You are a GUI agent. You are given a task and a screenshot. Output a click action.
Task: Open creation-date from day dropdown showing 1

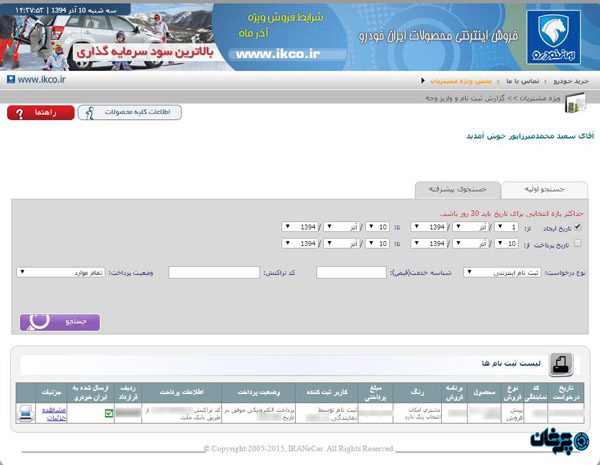pyautogui.click(x=506, y=227)
